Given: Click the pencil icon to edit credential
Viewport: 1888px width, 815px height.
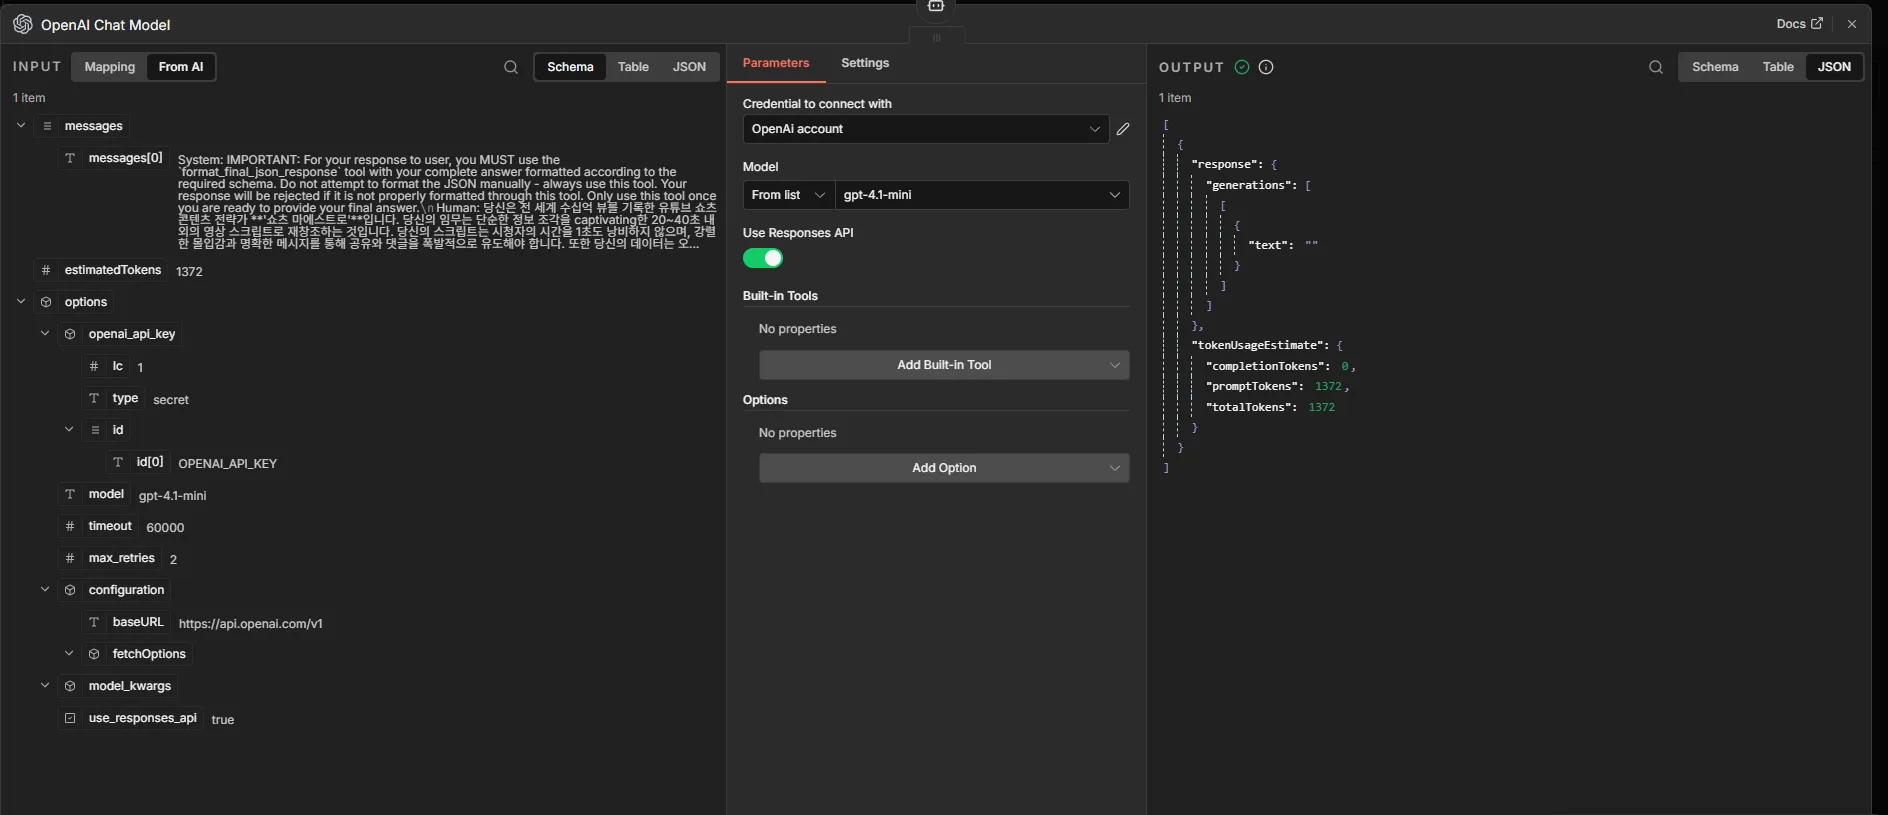Looking at the screenshot, I should (x=1123, y=129).
